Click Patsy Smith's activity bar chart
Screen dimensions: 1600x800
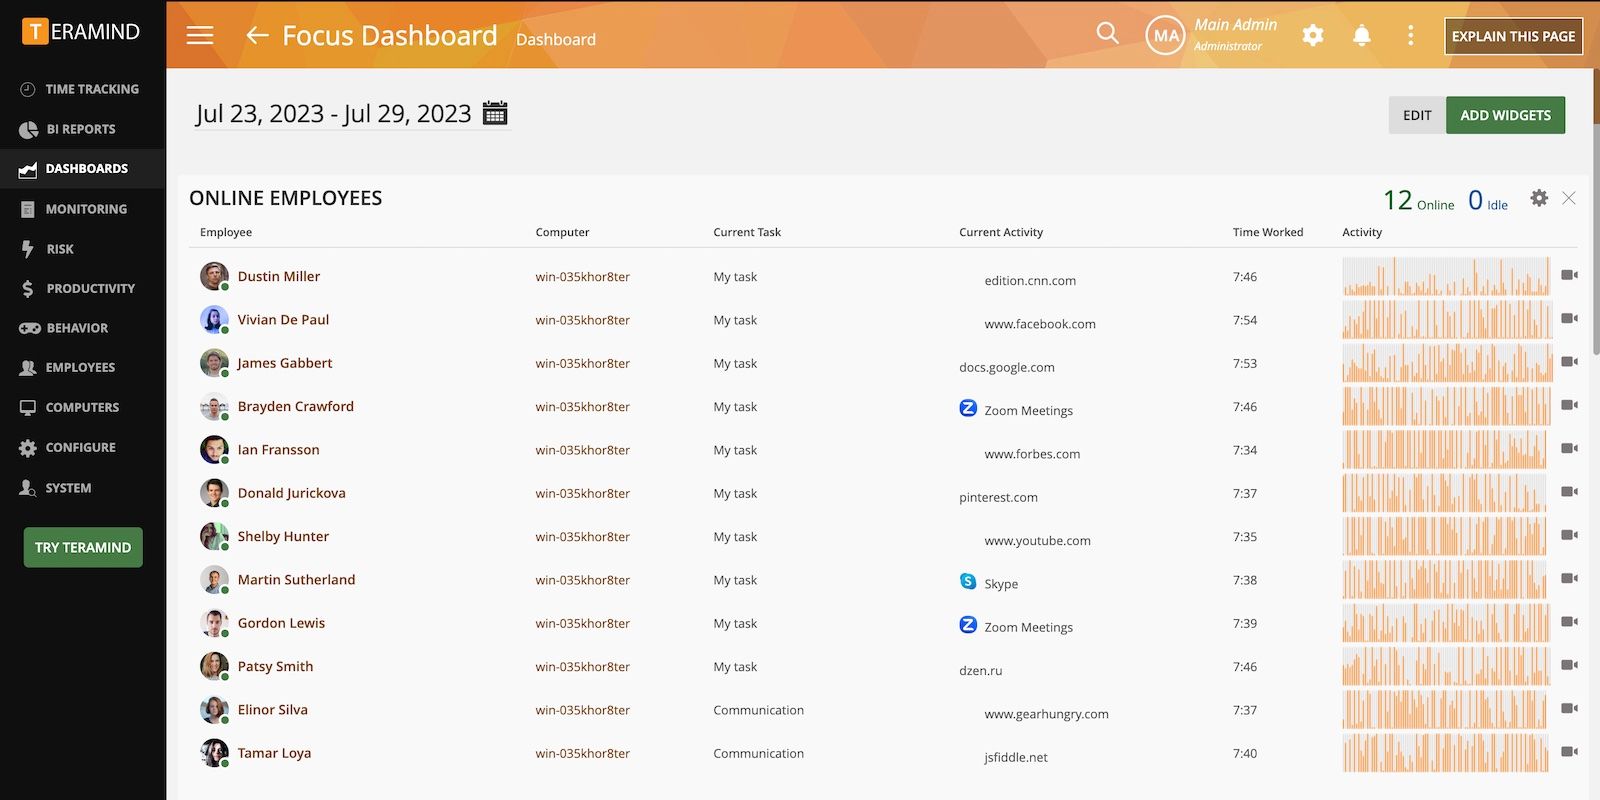point(1446,666)
